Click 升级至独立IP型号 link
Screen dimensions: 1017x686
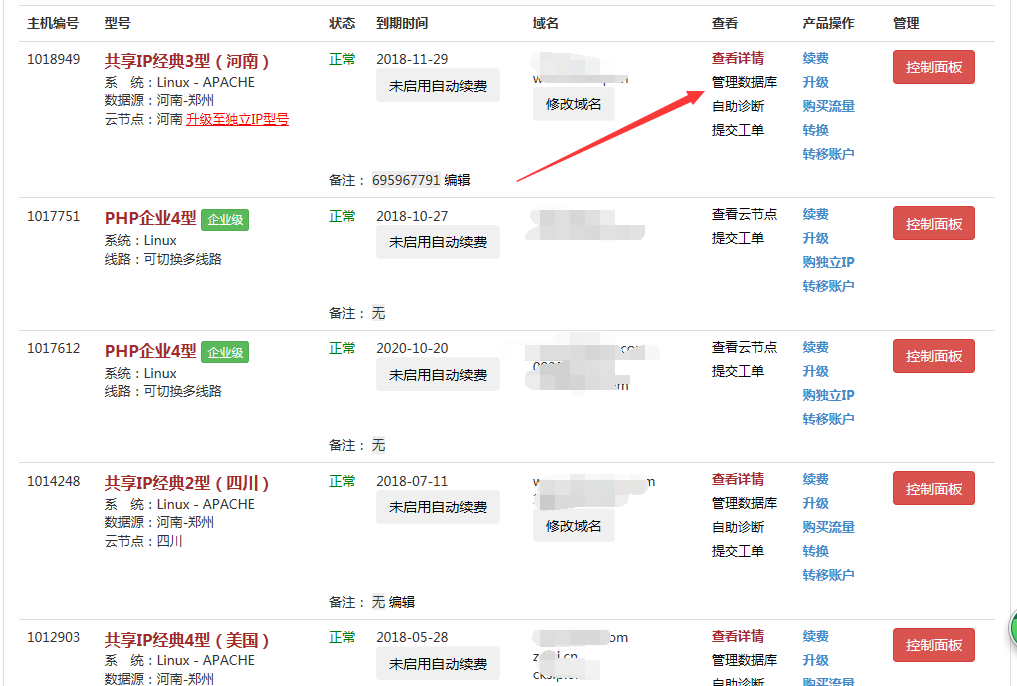coord(237,119)
